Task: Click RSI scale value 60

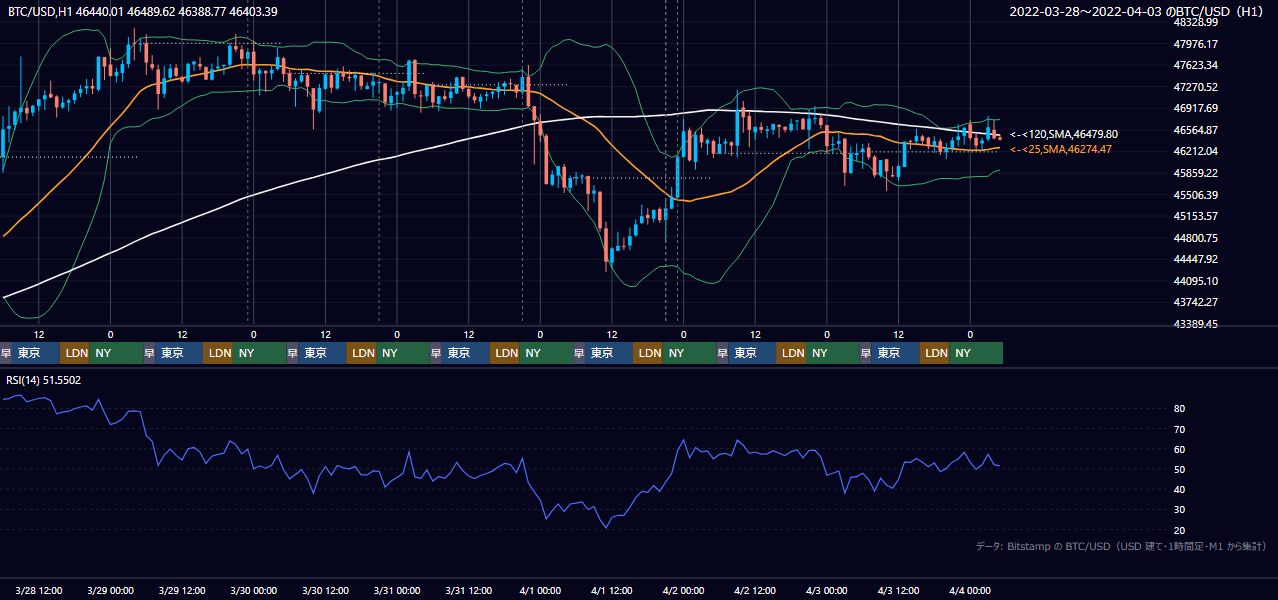Action: coord(1180,449)
